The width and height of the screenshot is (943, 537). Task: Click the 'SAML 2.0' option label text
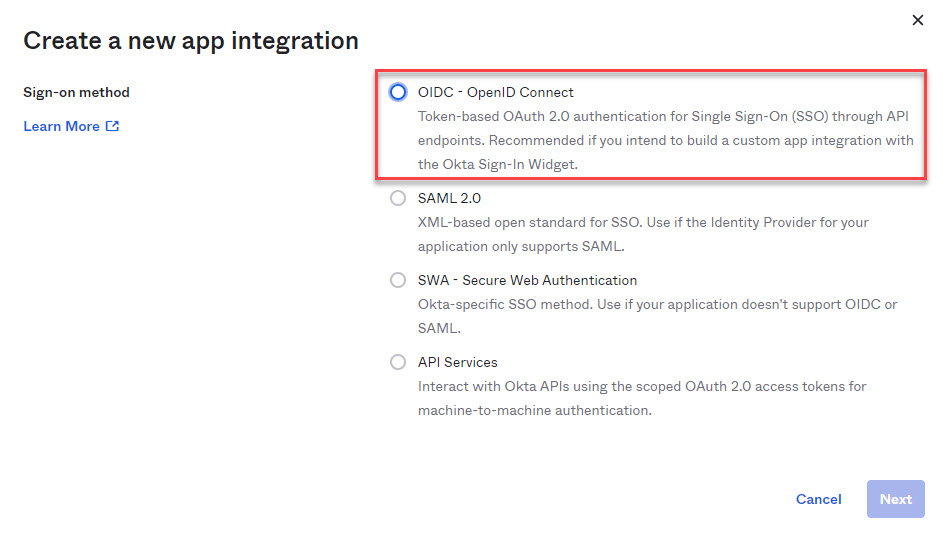449,198
